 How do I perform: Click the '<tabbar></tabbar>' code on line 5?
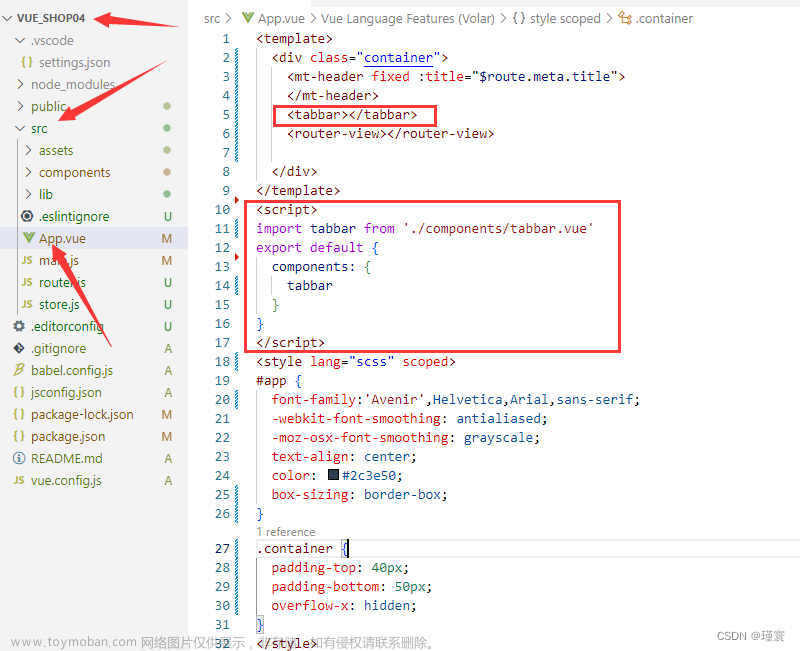(x=352, y=115)
